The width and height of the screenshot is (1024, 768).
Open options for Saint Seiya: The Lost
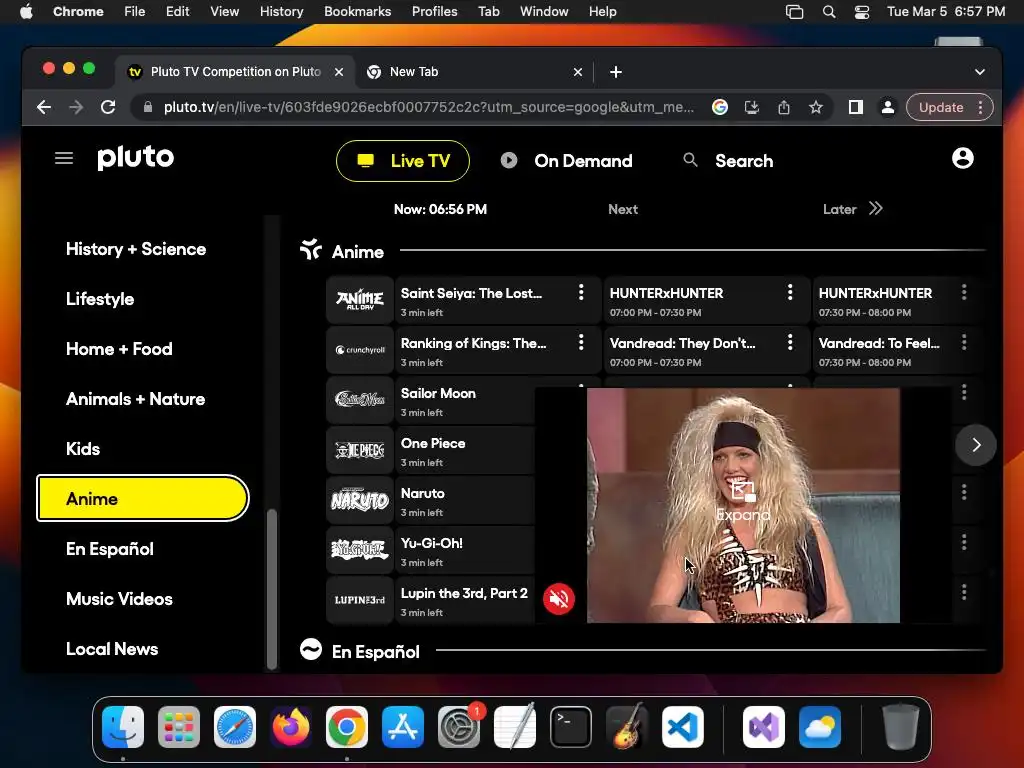[x=581, y=293]
